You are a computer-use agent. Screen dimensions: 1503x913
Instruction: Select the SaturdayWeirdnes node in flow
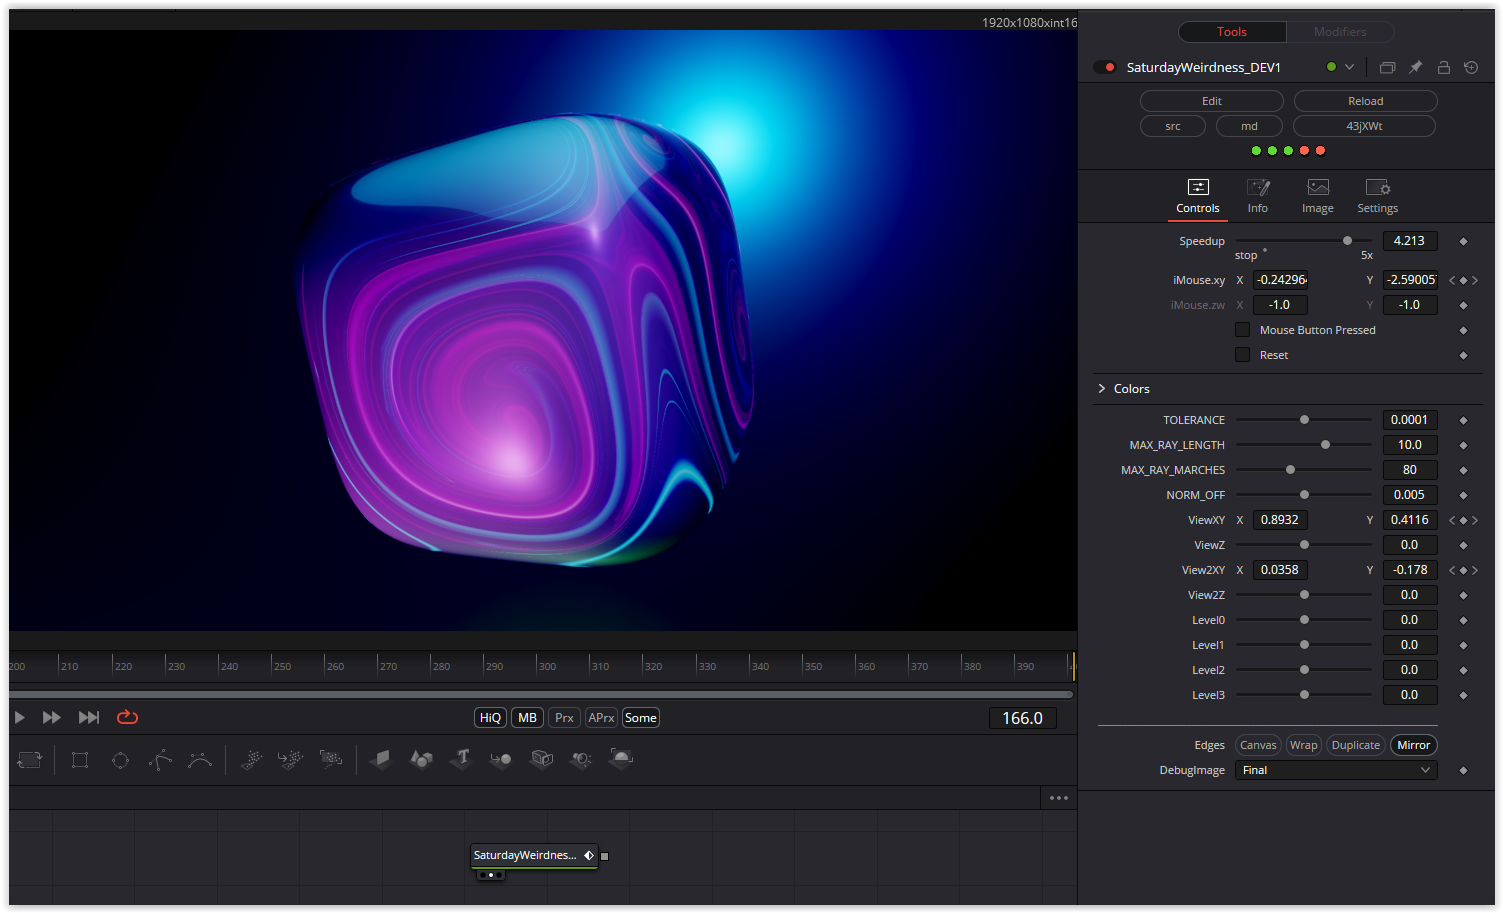(x=534, y=856)
